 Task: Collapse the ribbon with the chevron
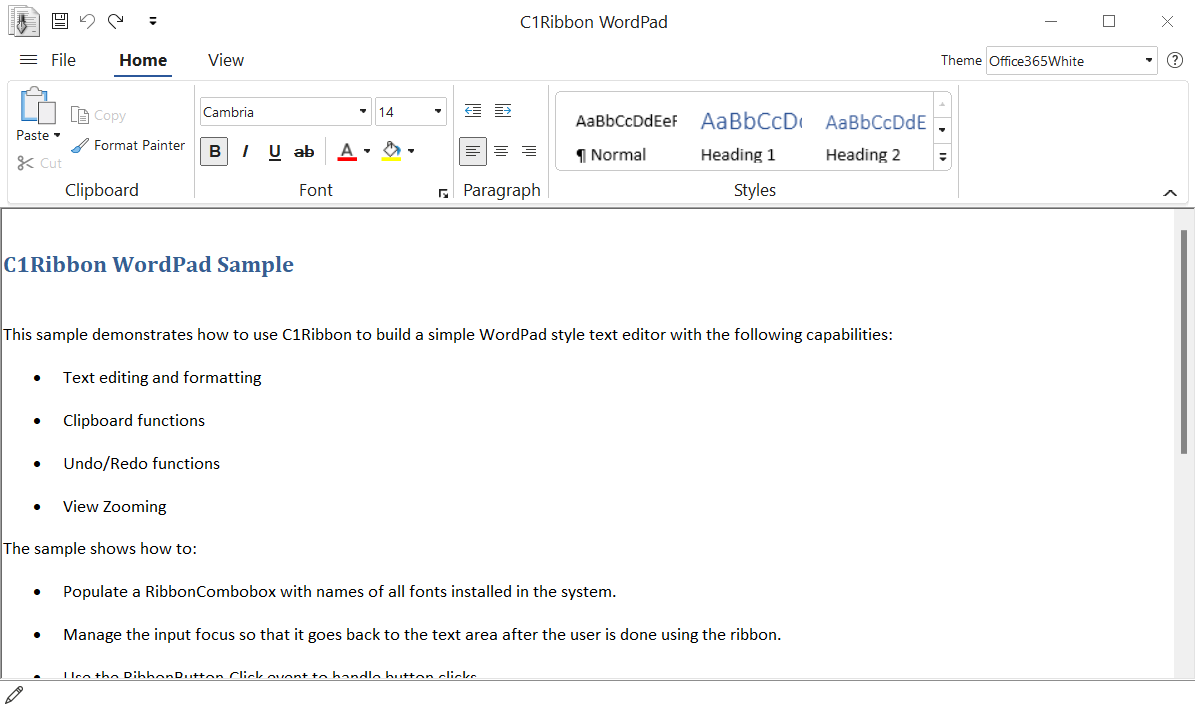pos(1170,193)
